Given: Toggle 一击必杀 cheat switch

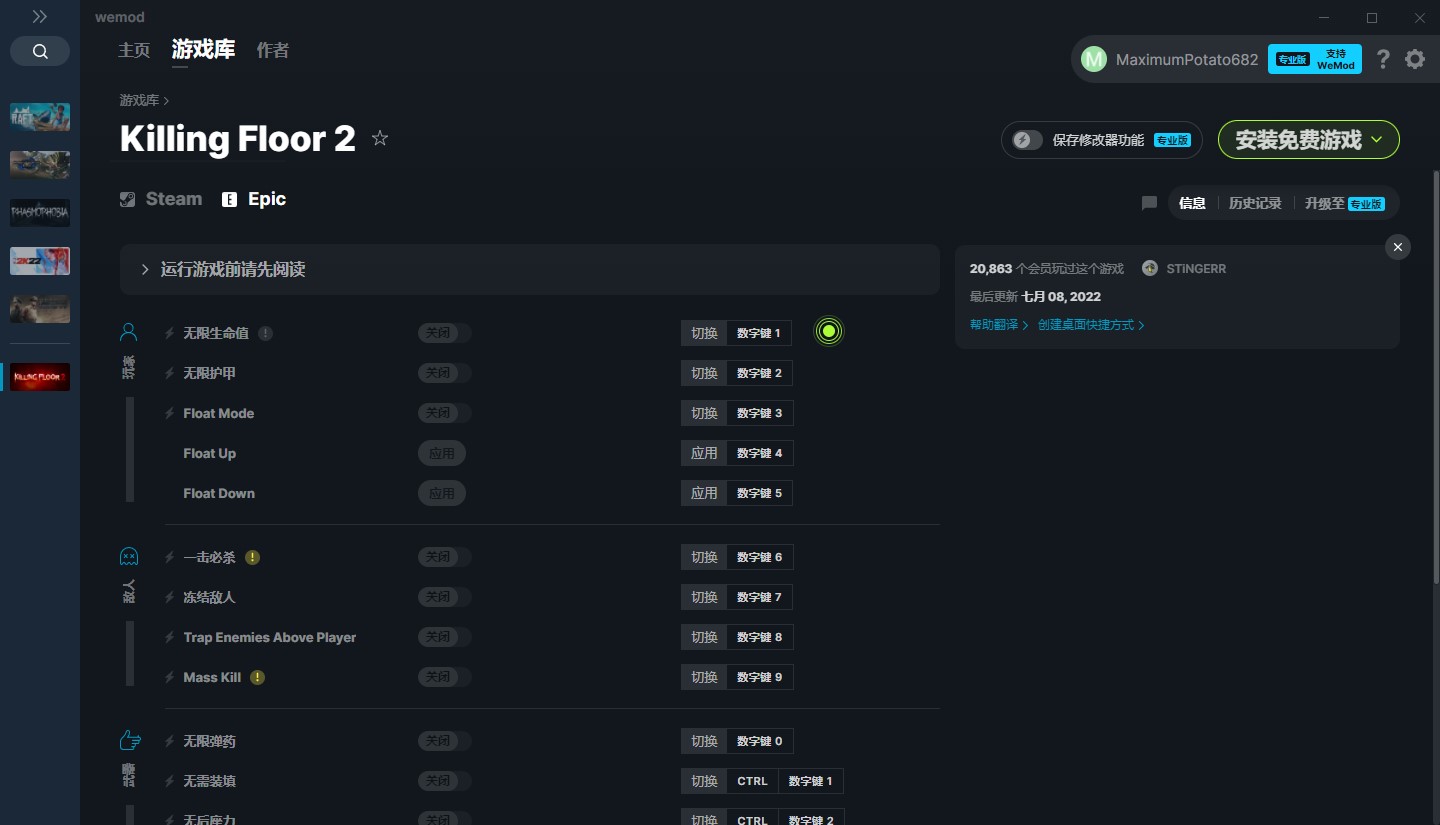Looking at the screenshot, I should click(x=445, y=557).
